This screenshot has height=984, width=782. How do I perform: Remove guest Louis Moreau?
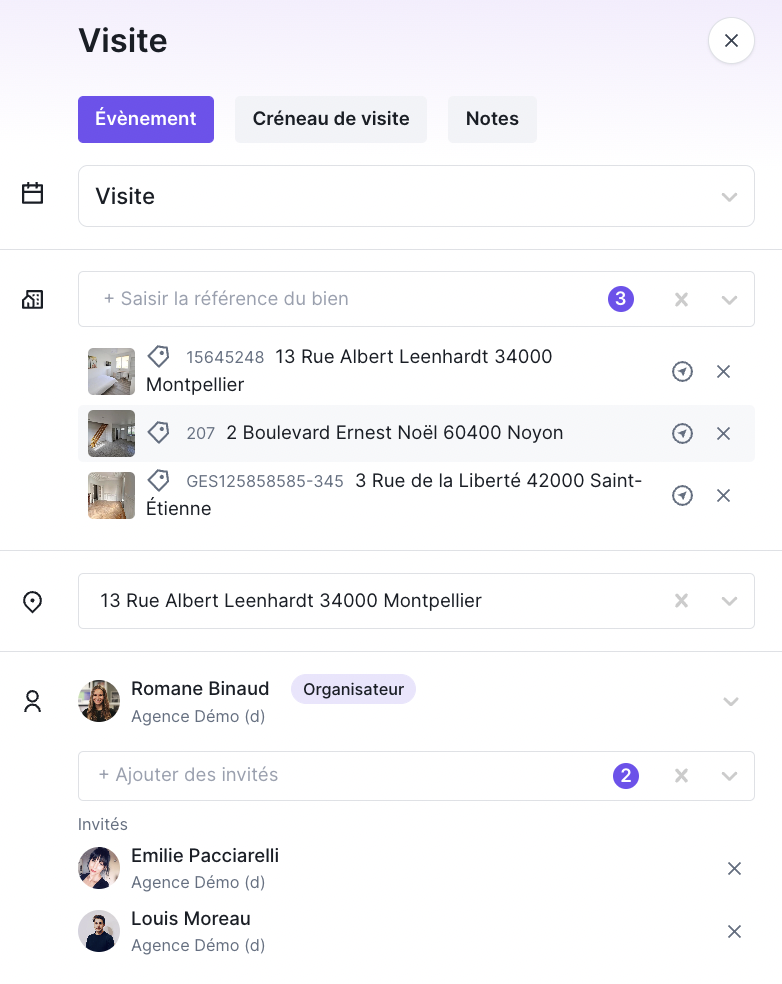pos(734,931)
